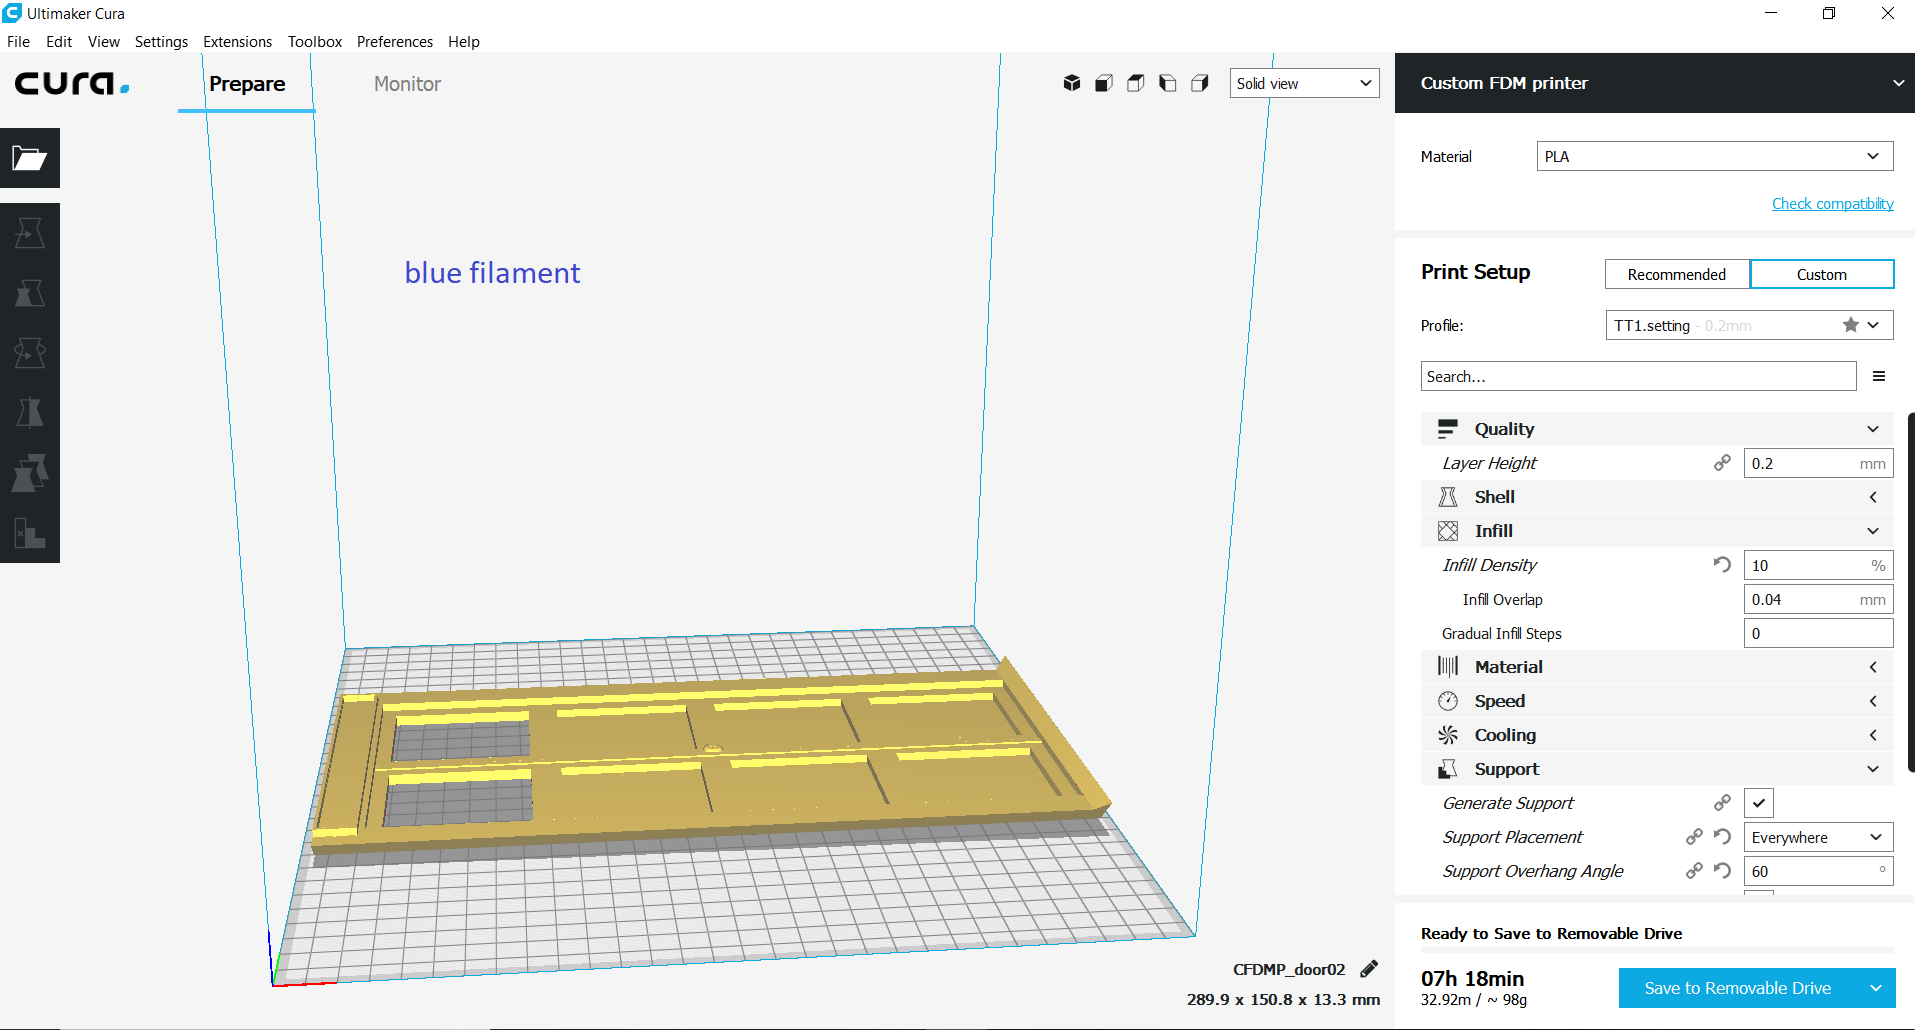
Task: Click the link icon for Support Placement
Action: 1694,837
